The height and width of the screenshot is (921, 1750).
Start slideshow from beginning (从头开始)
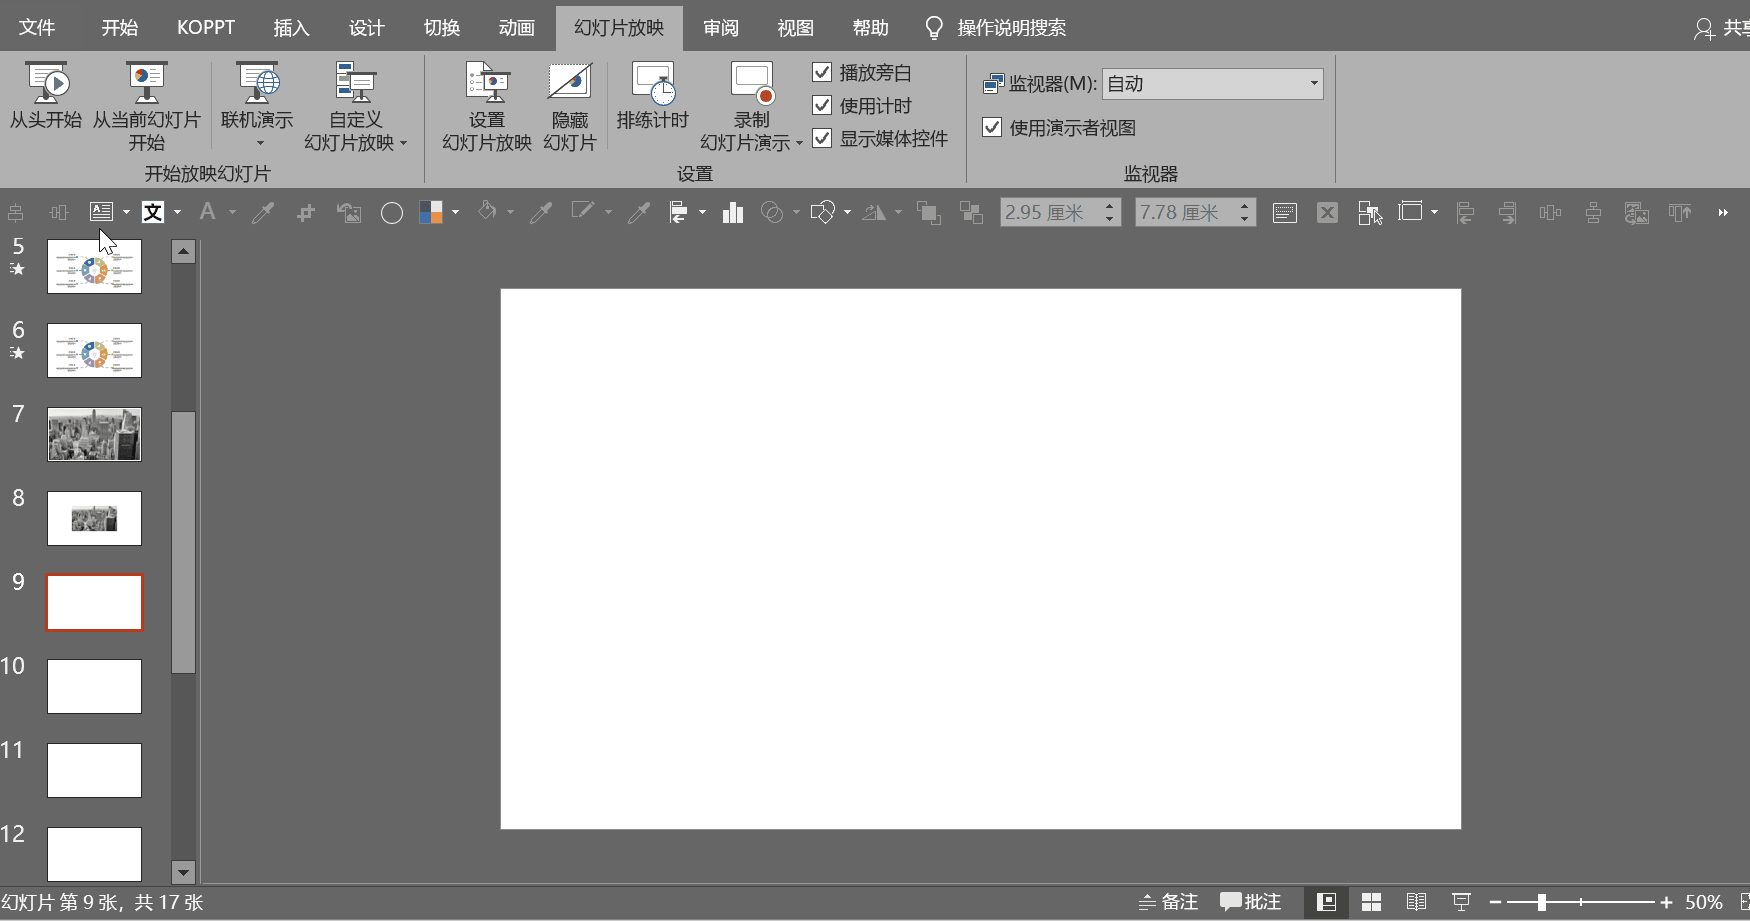click(46, 96)
